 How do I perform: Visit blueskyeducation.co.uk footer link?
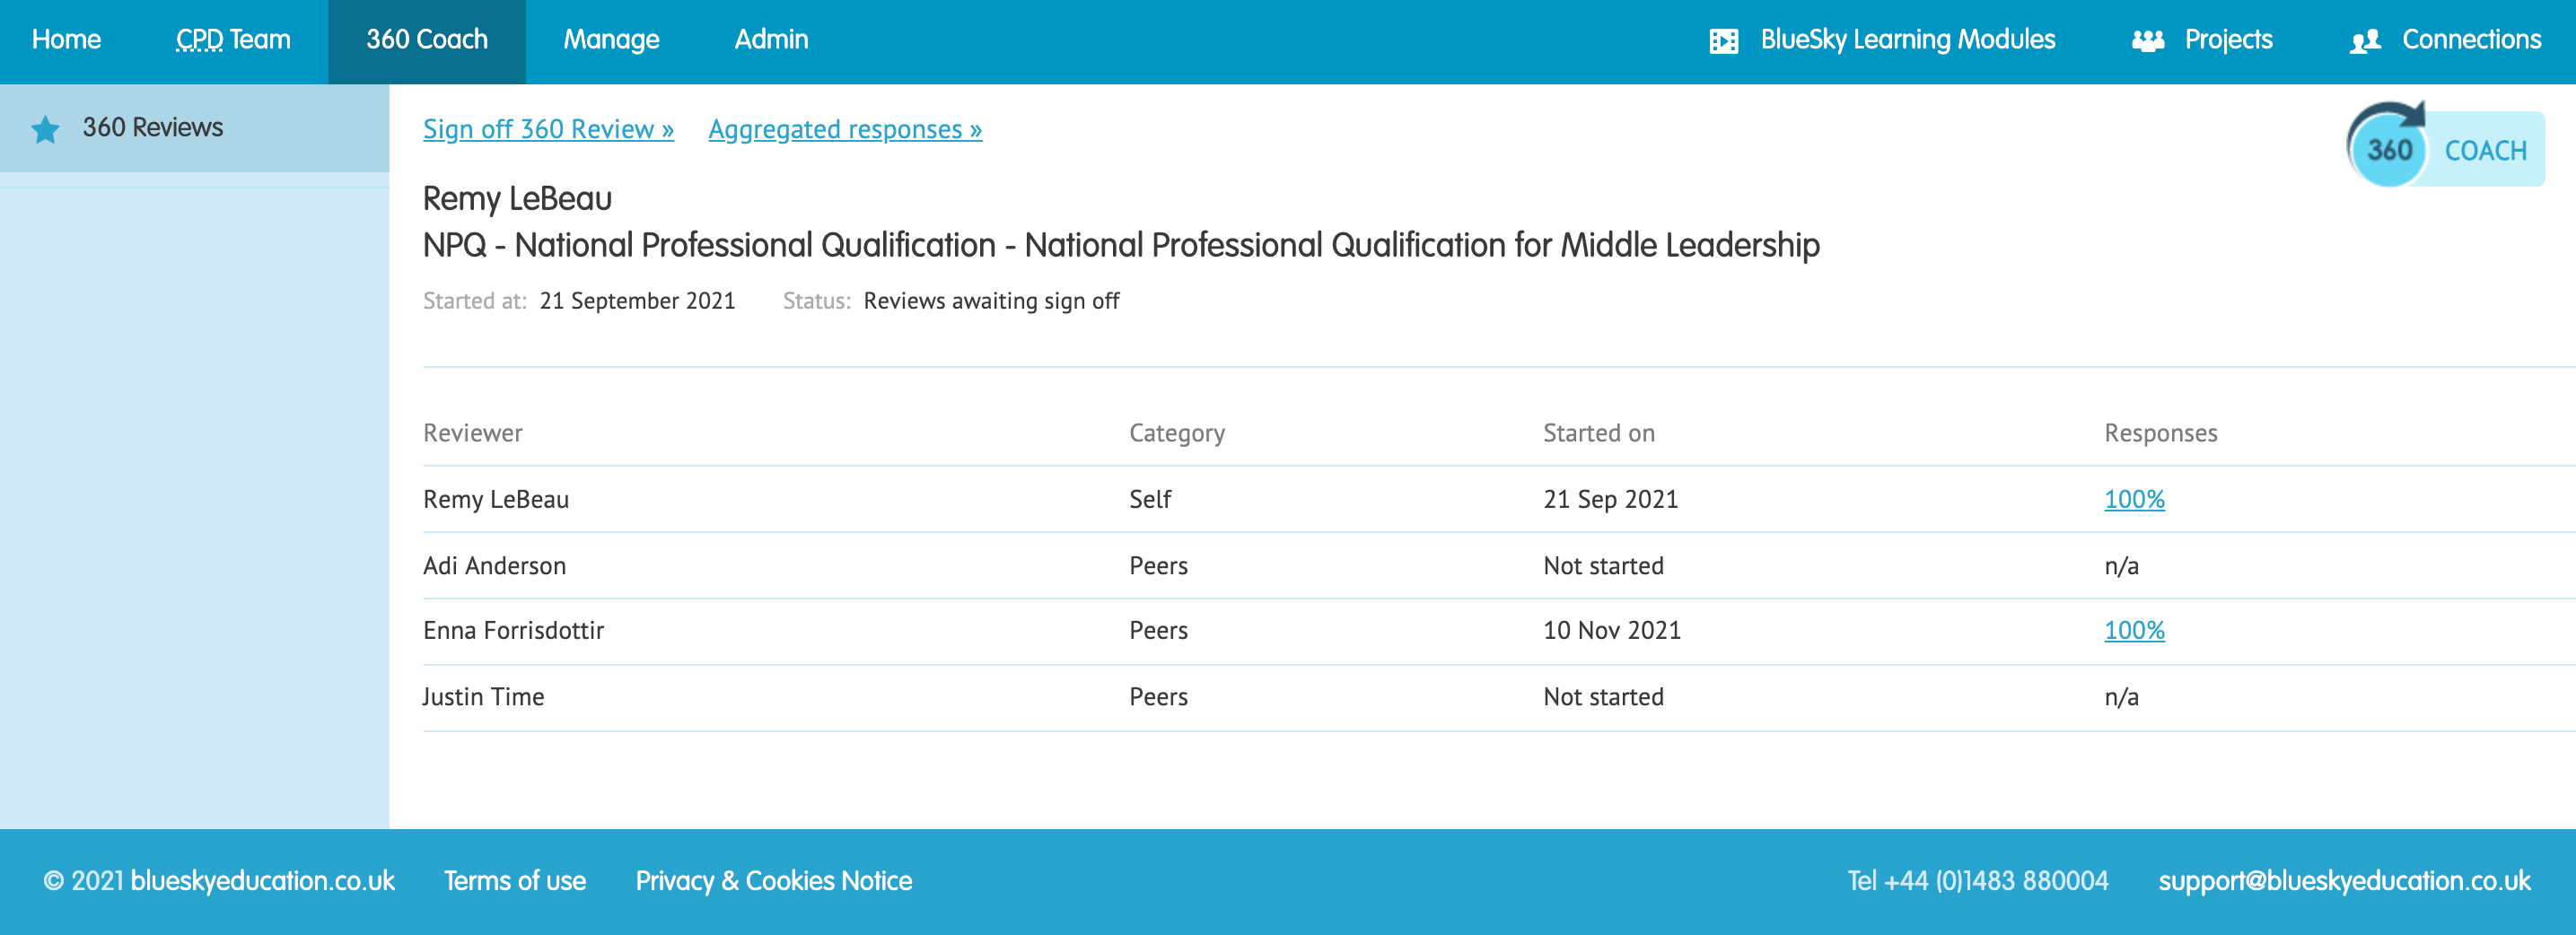tap(262, 880)
